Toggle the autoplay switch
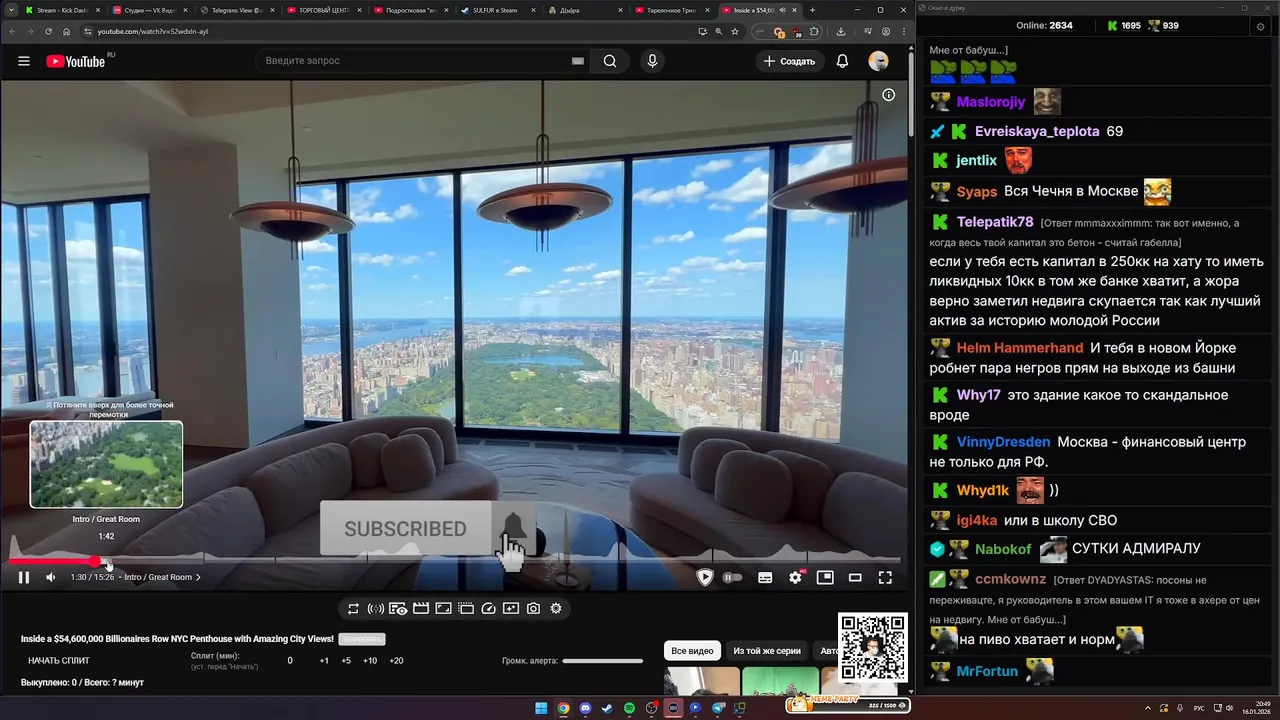This screenshot has height=720, width=1280. pos(732,577)
